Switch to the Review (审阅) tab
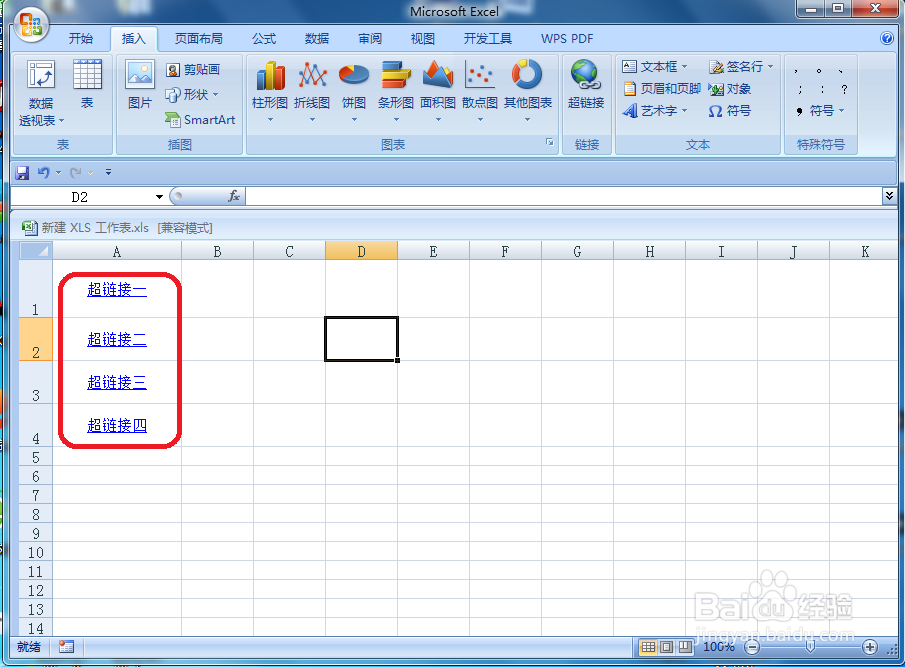Viewport: 905px width, 667px height. click(370, 39)
